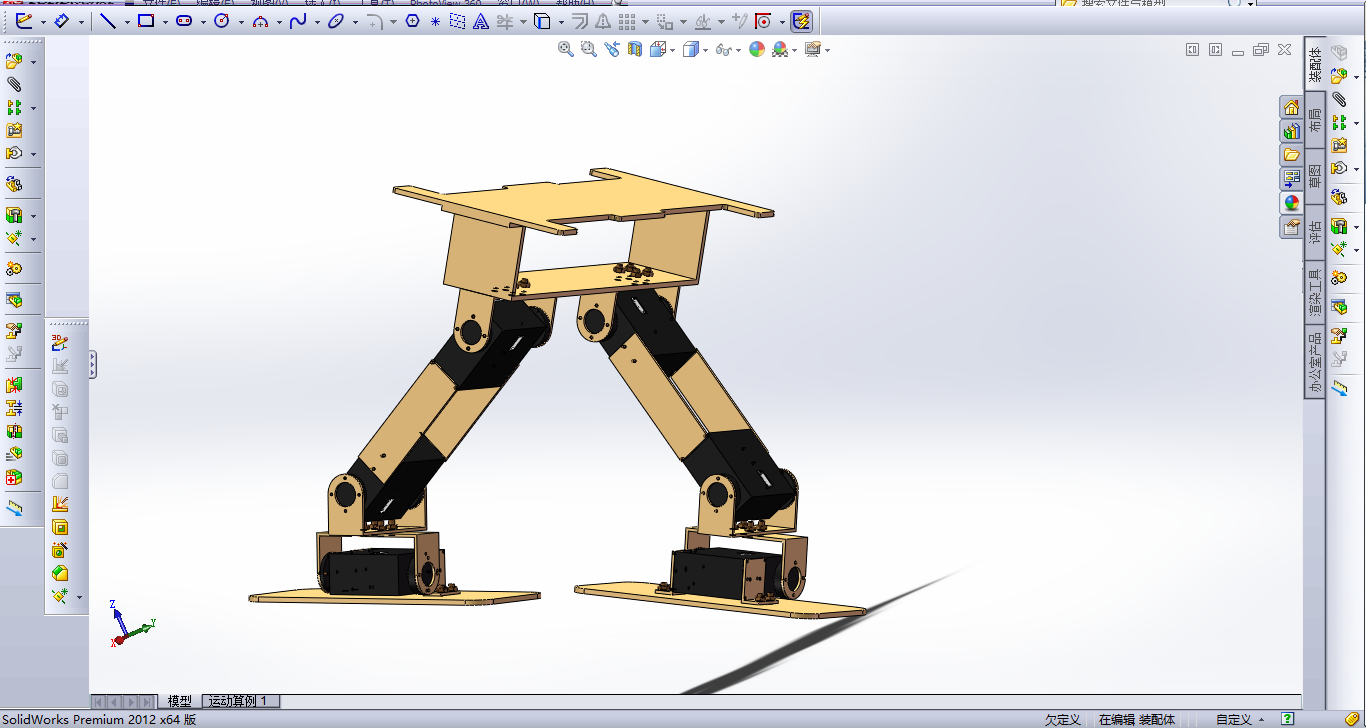Click Insert Components in left toolbar

(x=14, y=61)
